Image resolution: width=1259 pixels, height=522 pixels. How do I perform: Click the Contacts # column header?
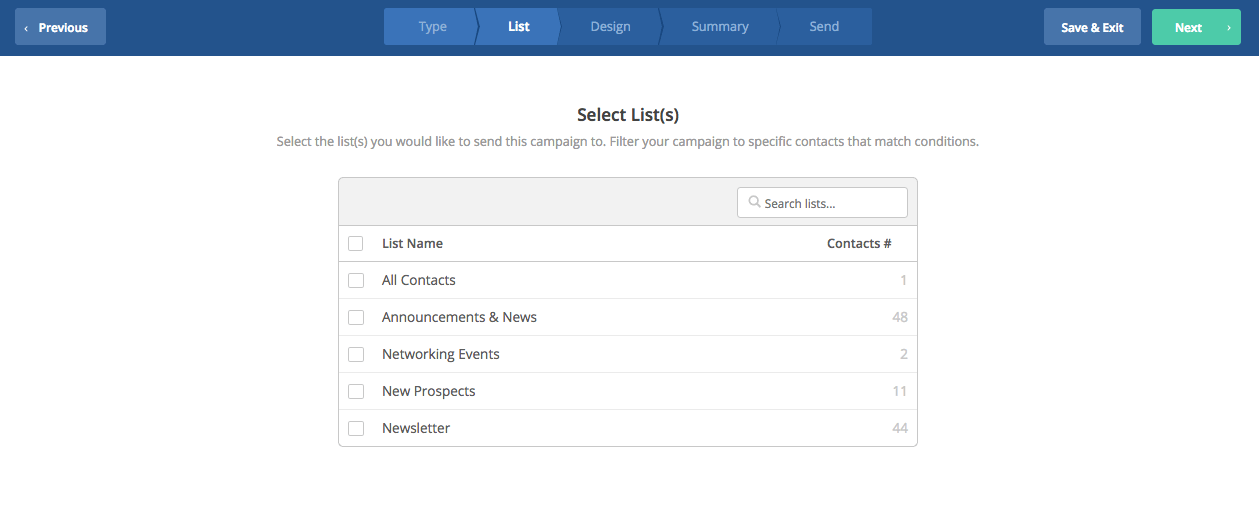pyautogui.click(x=859, y=243)
